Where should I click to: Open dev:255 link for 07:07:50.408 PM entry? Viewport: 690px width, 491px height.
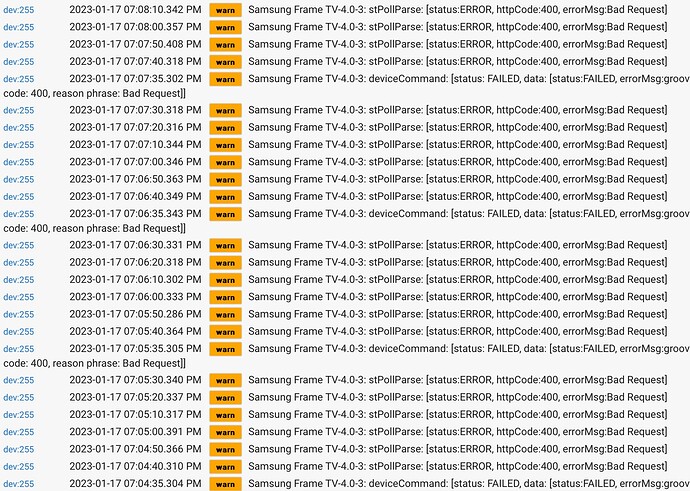[18, 44]
